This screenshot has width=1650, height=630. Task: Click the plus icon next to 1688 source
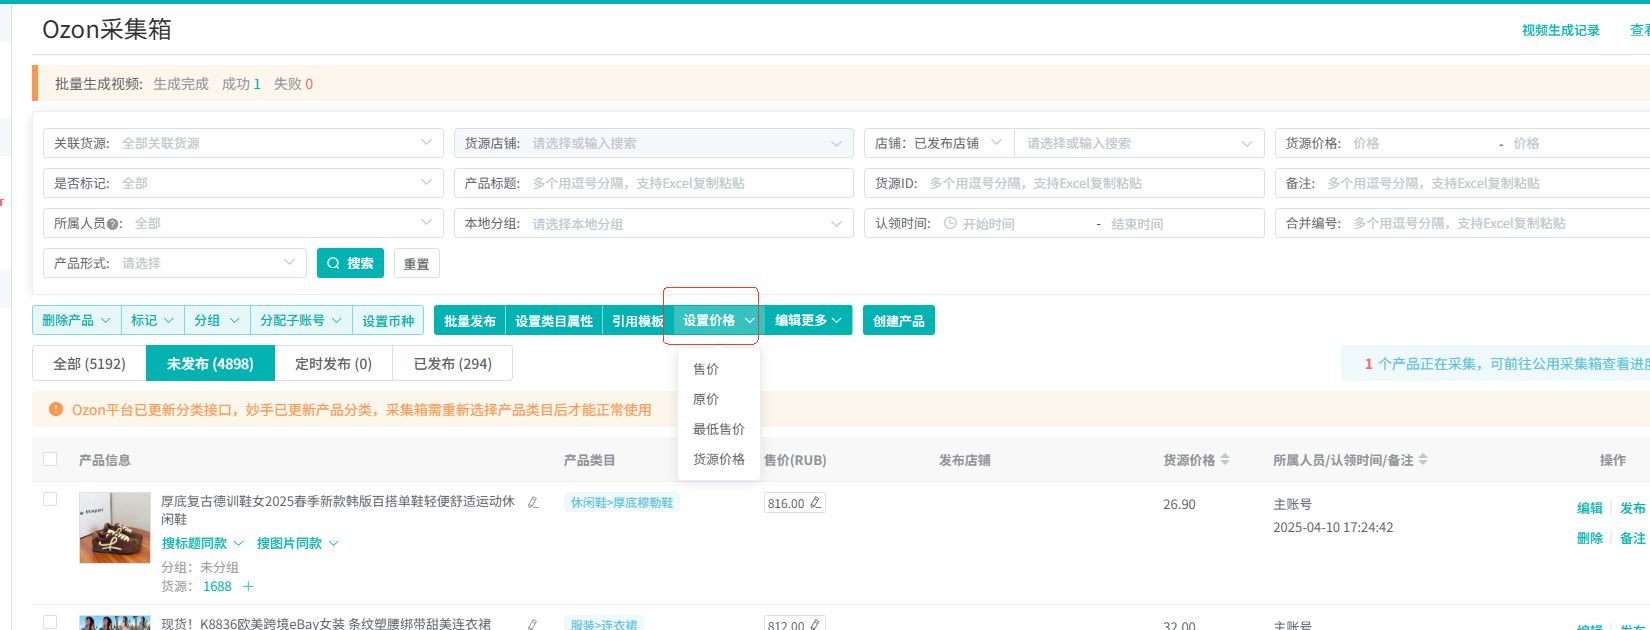click(x=248, y=587)
